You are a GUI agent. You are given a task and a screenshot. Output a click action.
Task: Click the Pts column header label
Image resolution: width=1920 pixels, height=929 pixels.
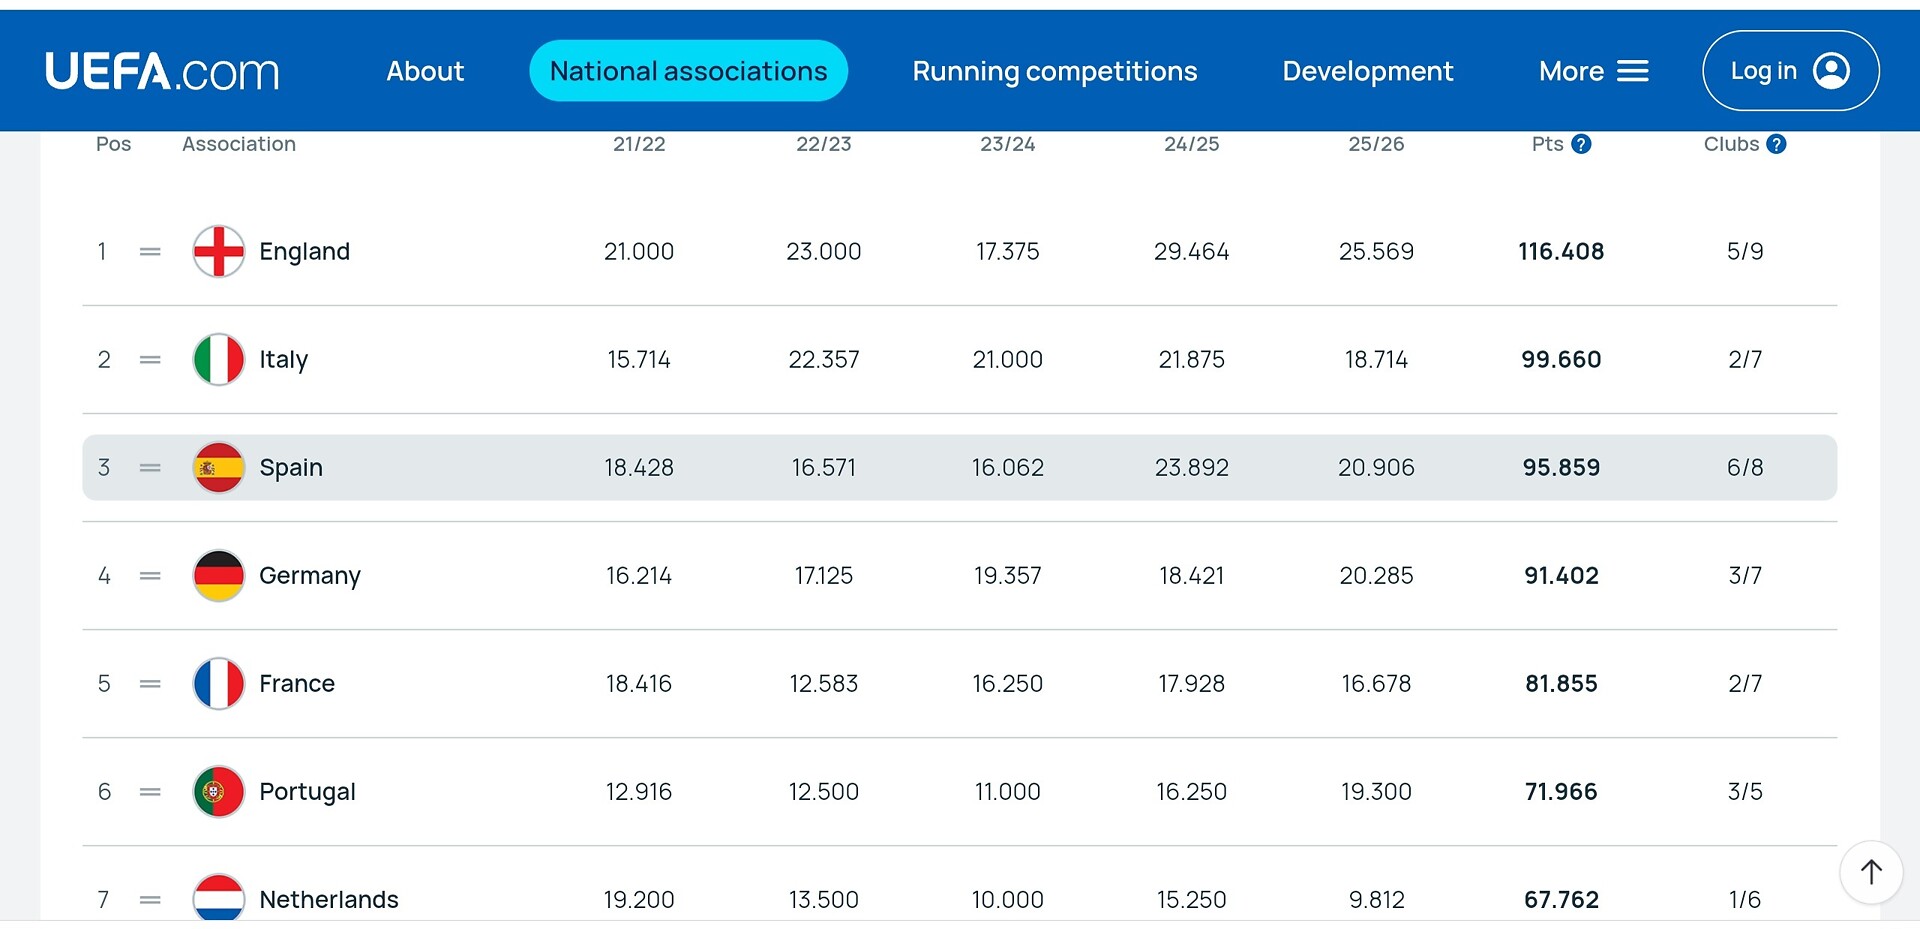(1547, 144)
